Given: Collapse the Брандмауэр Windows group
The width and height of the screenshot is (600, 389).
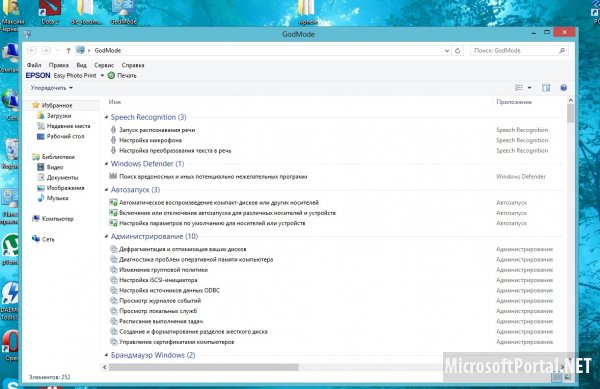Looking at the screenshot, I should coord(106,355).
